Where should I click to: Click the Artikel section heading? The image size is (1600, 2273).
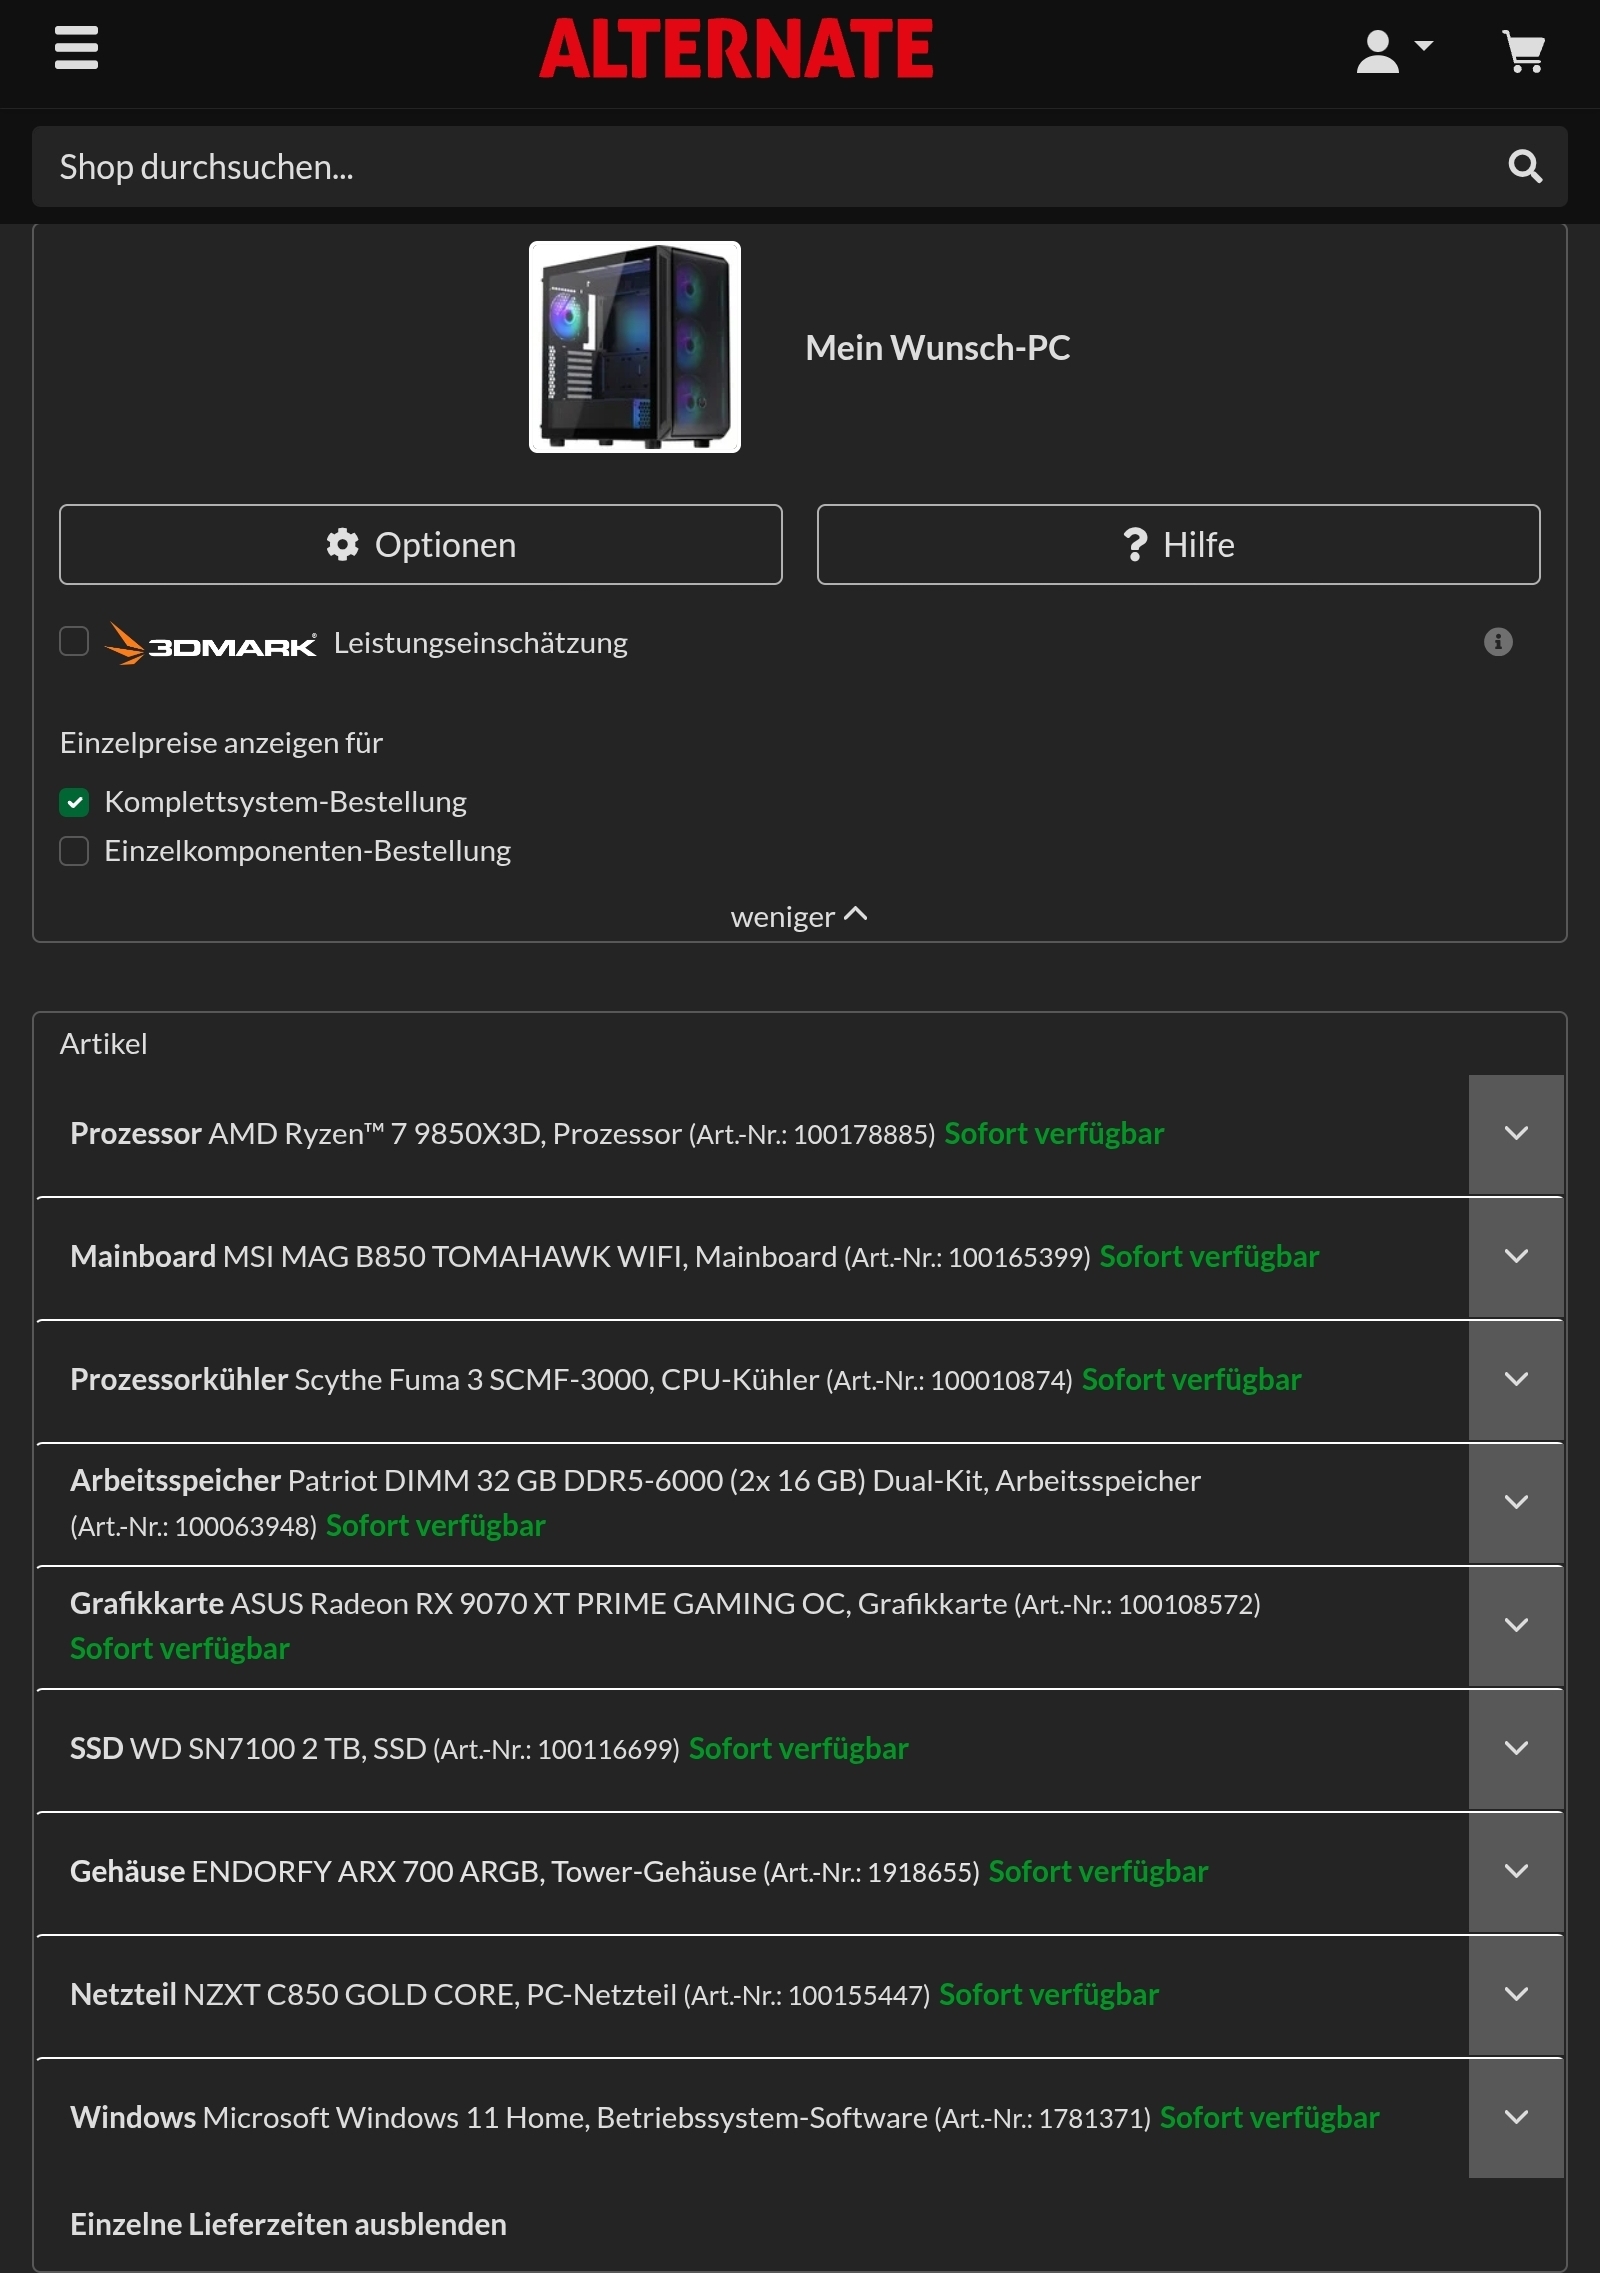(x=104, y=1044)
